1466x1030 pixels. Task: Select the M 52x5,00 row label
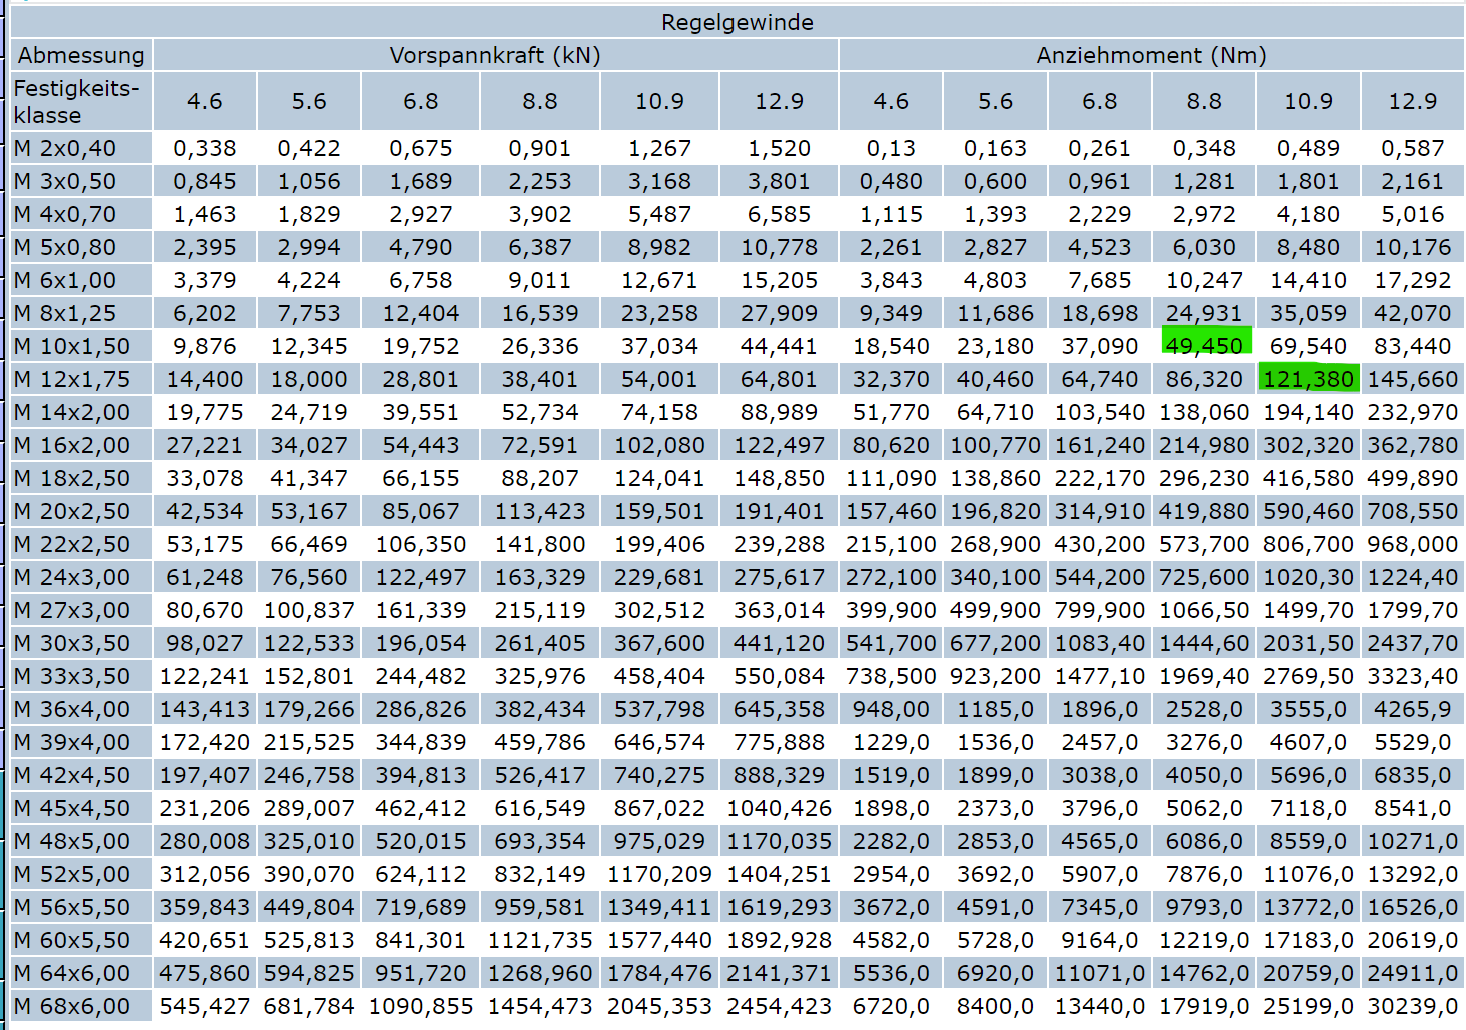click(81, 874)
